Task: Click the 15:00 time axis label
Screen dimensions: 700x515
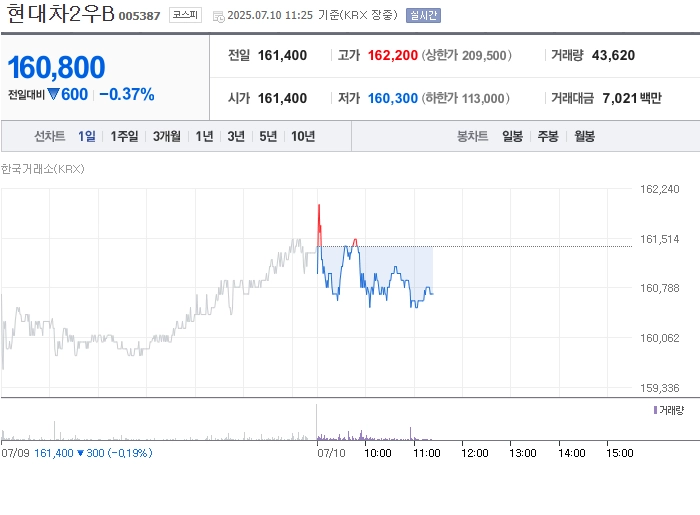Action: [620, 453]
